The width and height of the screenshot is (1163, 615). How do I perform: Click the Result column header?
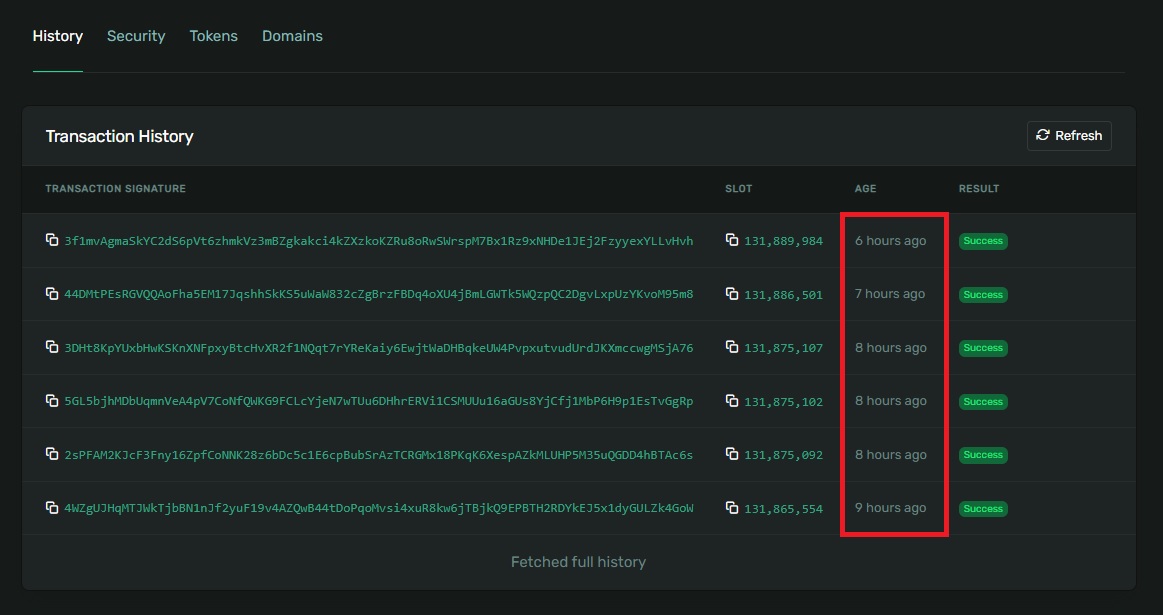click(978, 188)
